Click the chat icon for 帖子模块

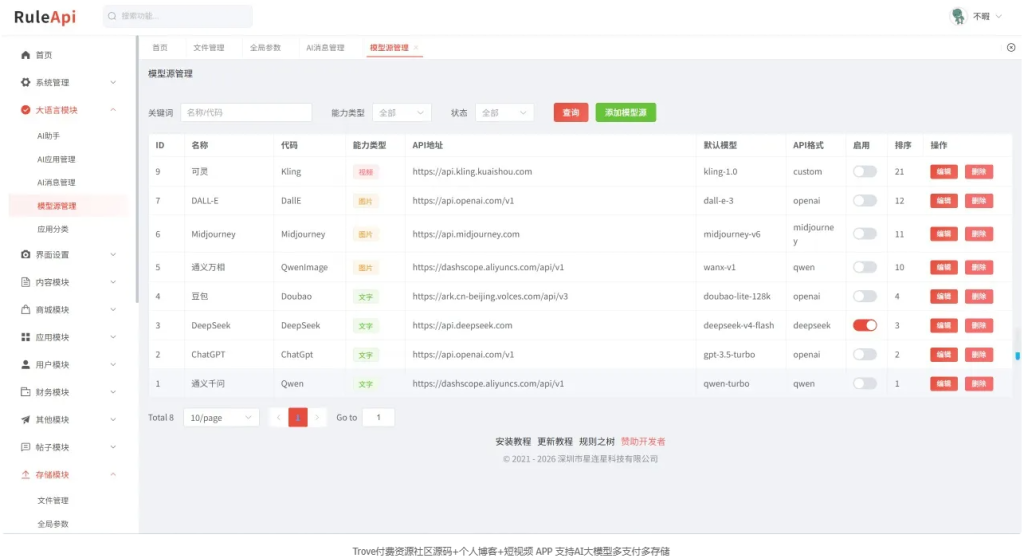[x=25, y=447]
